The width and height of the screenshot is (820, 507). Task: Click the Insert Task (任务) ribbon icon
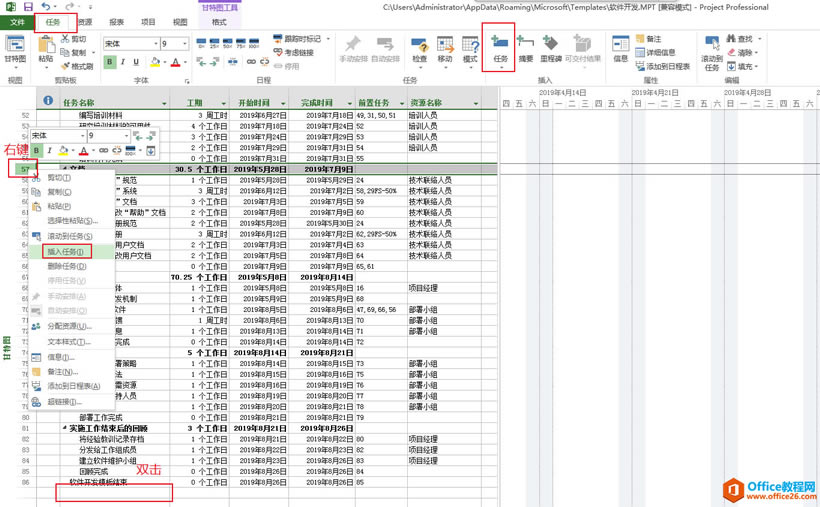pyautogui.click(x=500, y=49)
